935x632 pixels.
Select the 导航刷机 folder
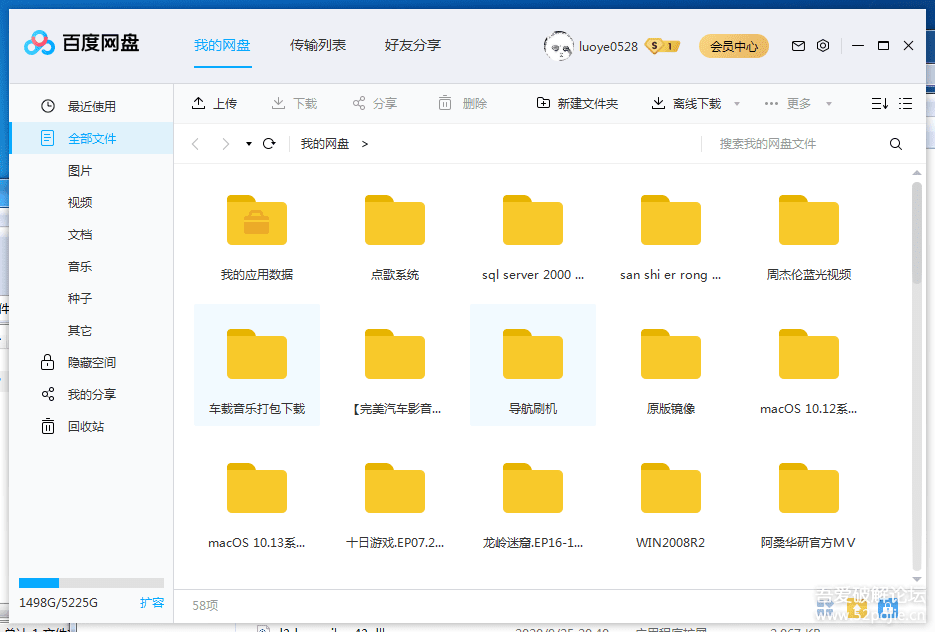coord(532,365)
